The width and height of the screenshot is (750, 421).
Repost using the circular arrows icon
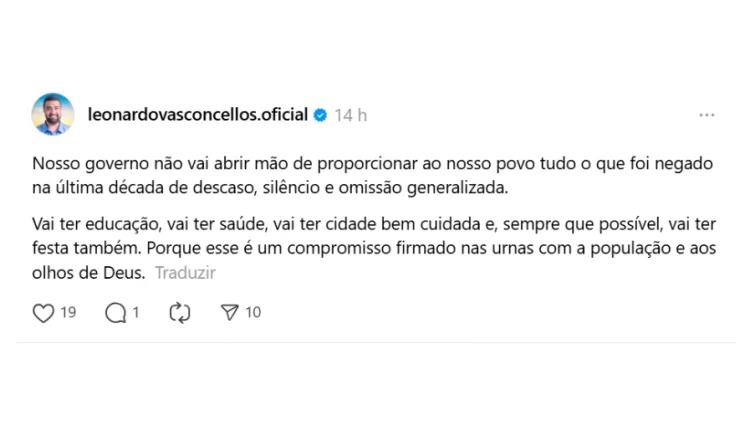point(180,313)
